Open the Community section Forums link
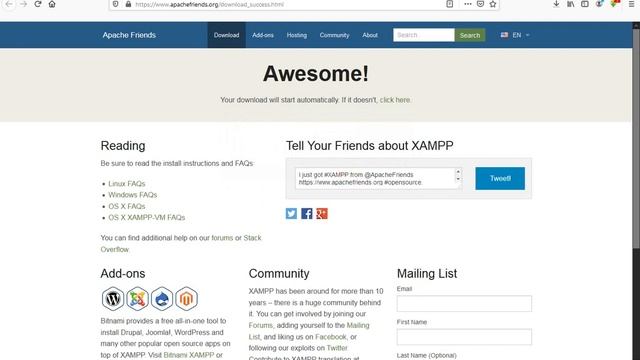Image resolution: width=640 pixels, height=360 pixels. (x=260, y=325)
